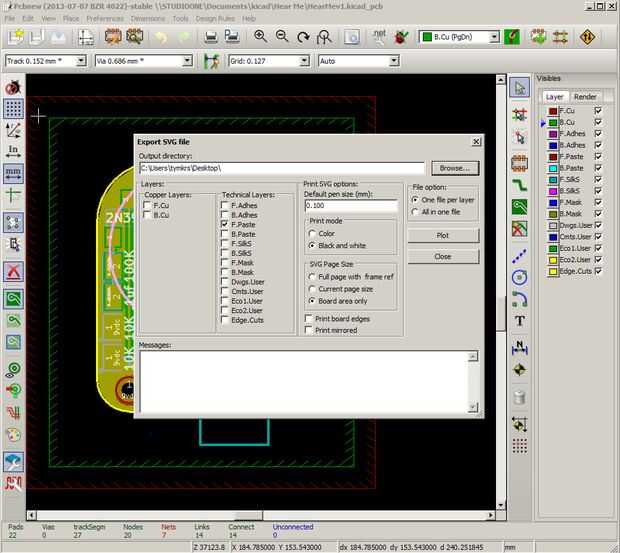This screenshot has width=620, height=553.
Task: Switch to the Render tab
Action: pos(585,96)
